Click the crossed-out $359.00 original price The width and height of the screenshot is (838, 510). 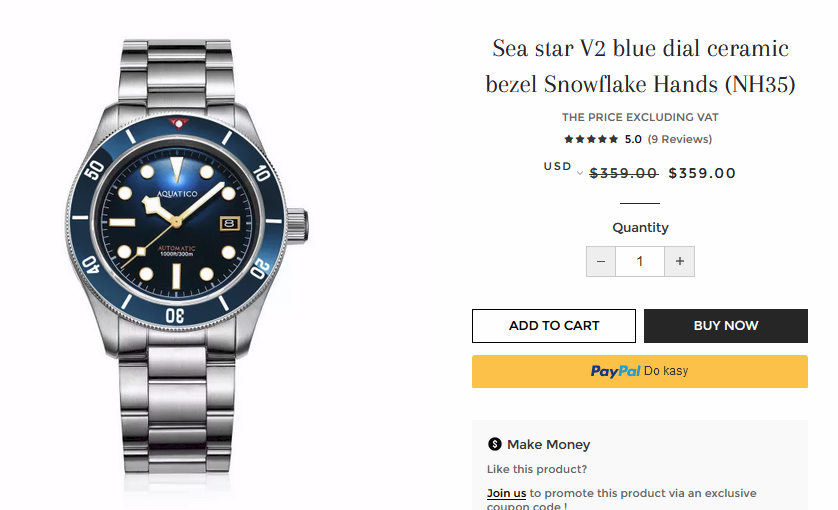[623, 173]
